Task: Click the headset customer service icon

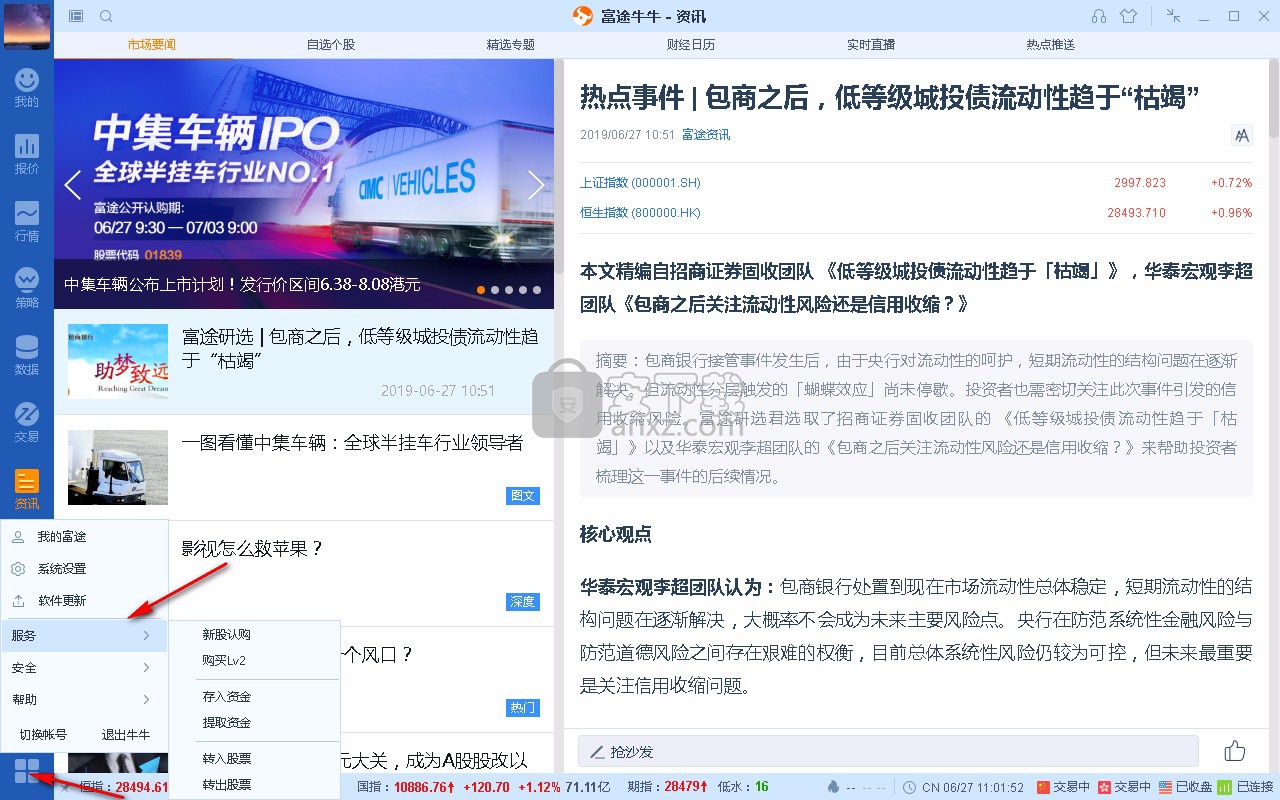Action: 1099,16
